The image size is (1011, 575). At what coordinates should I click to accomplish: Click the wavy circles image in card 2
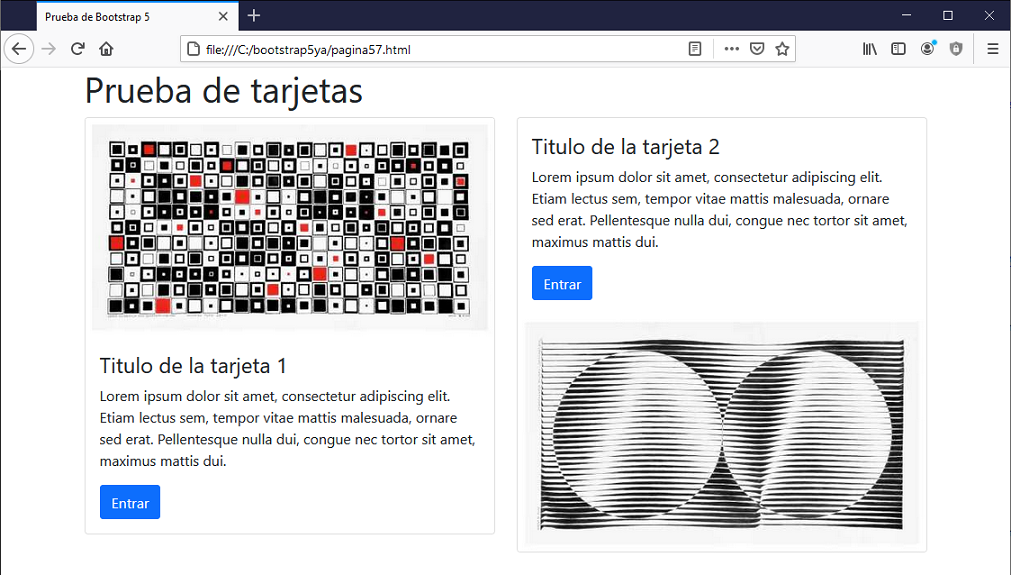tap(721, 433)
